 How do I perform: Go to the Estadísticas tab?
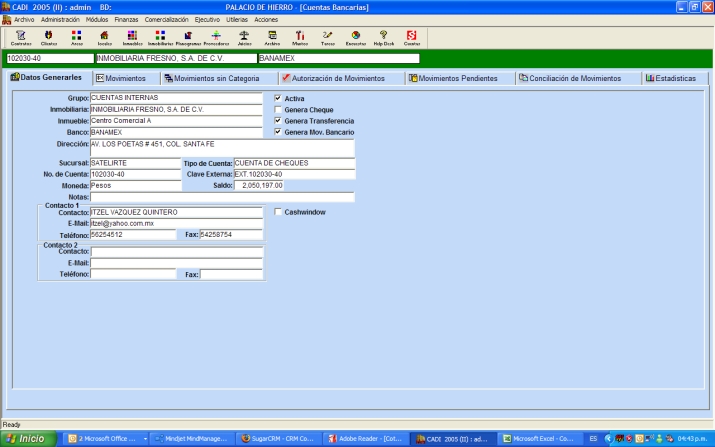click(x=670, y=78)
